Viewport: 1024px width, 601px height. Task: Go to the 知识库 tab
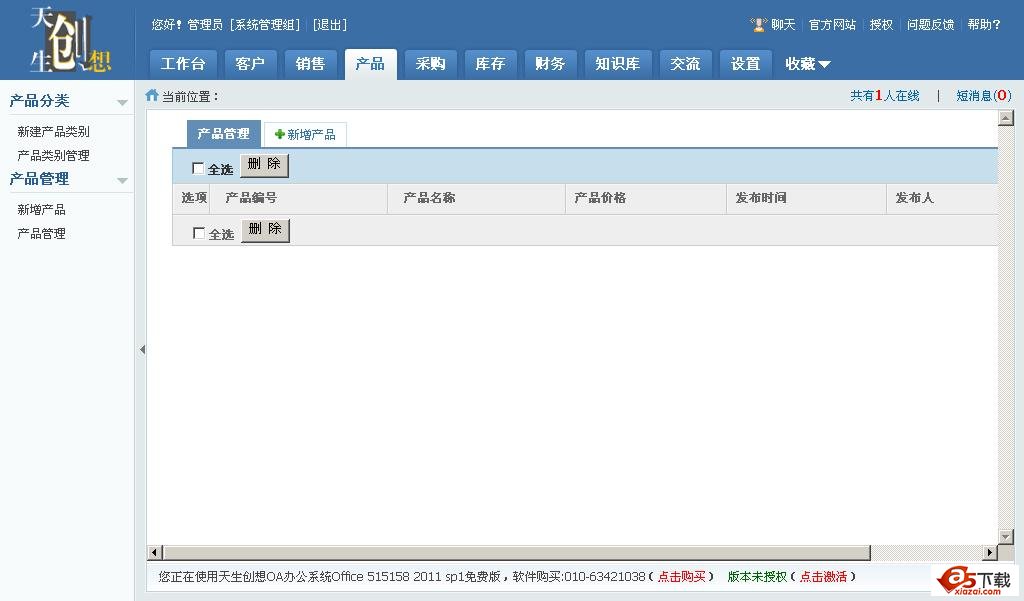(x=618, y=64)
